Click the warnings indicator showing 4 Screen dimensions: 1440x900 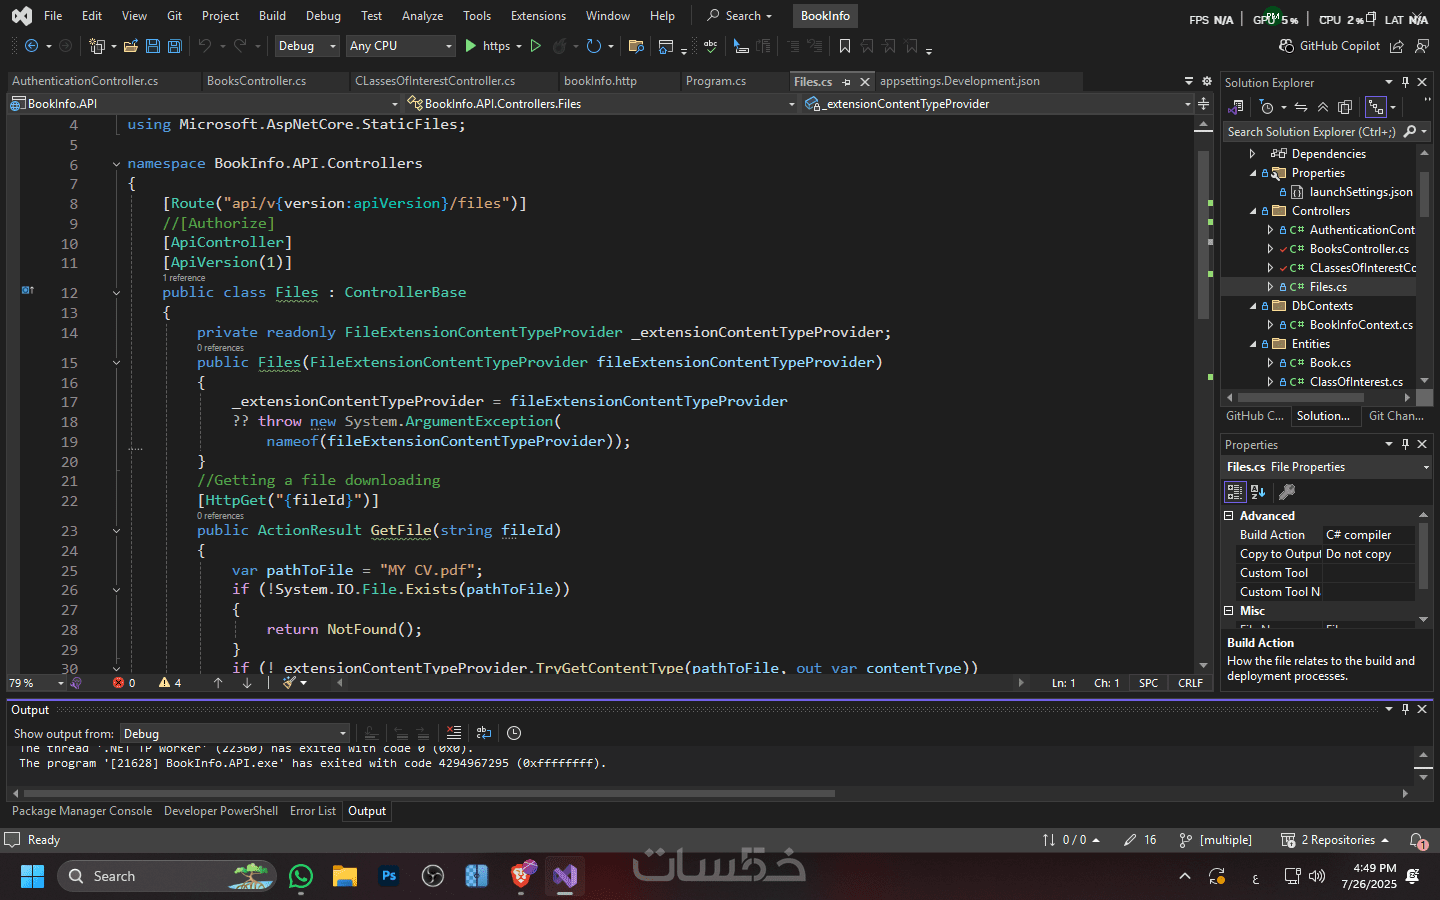170,683
